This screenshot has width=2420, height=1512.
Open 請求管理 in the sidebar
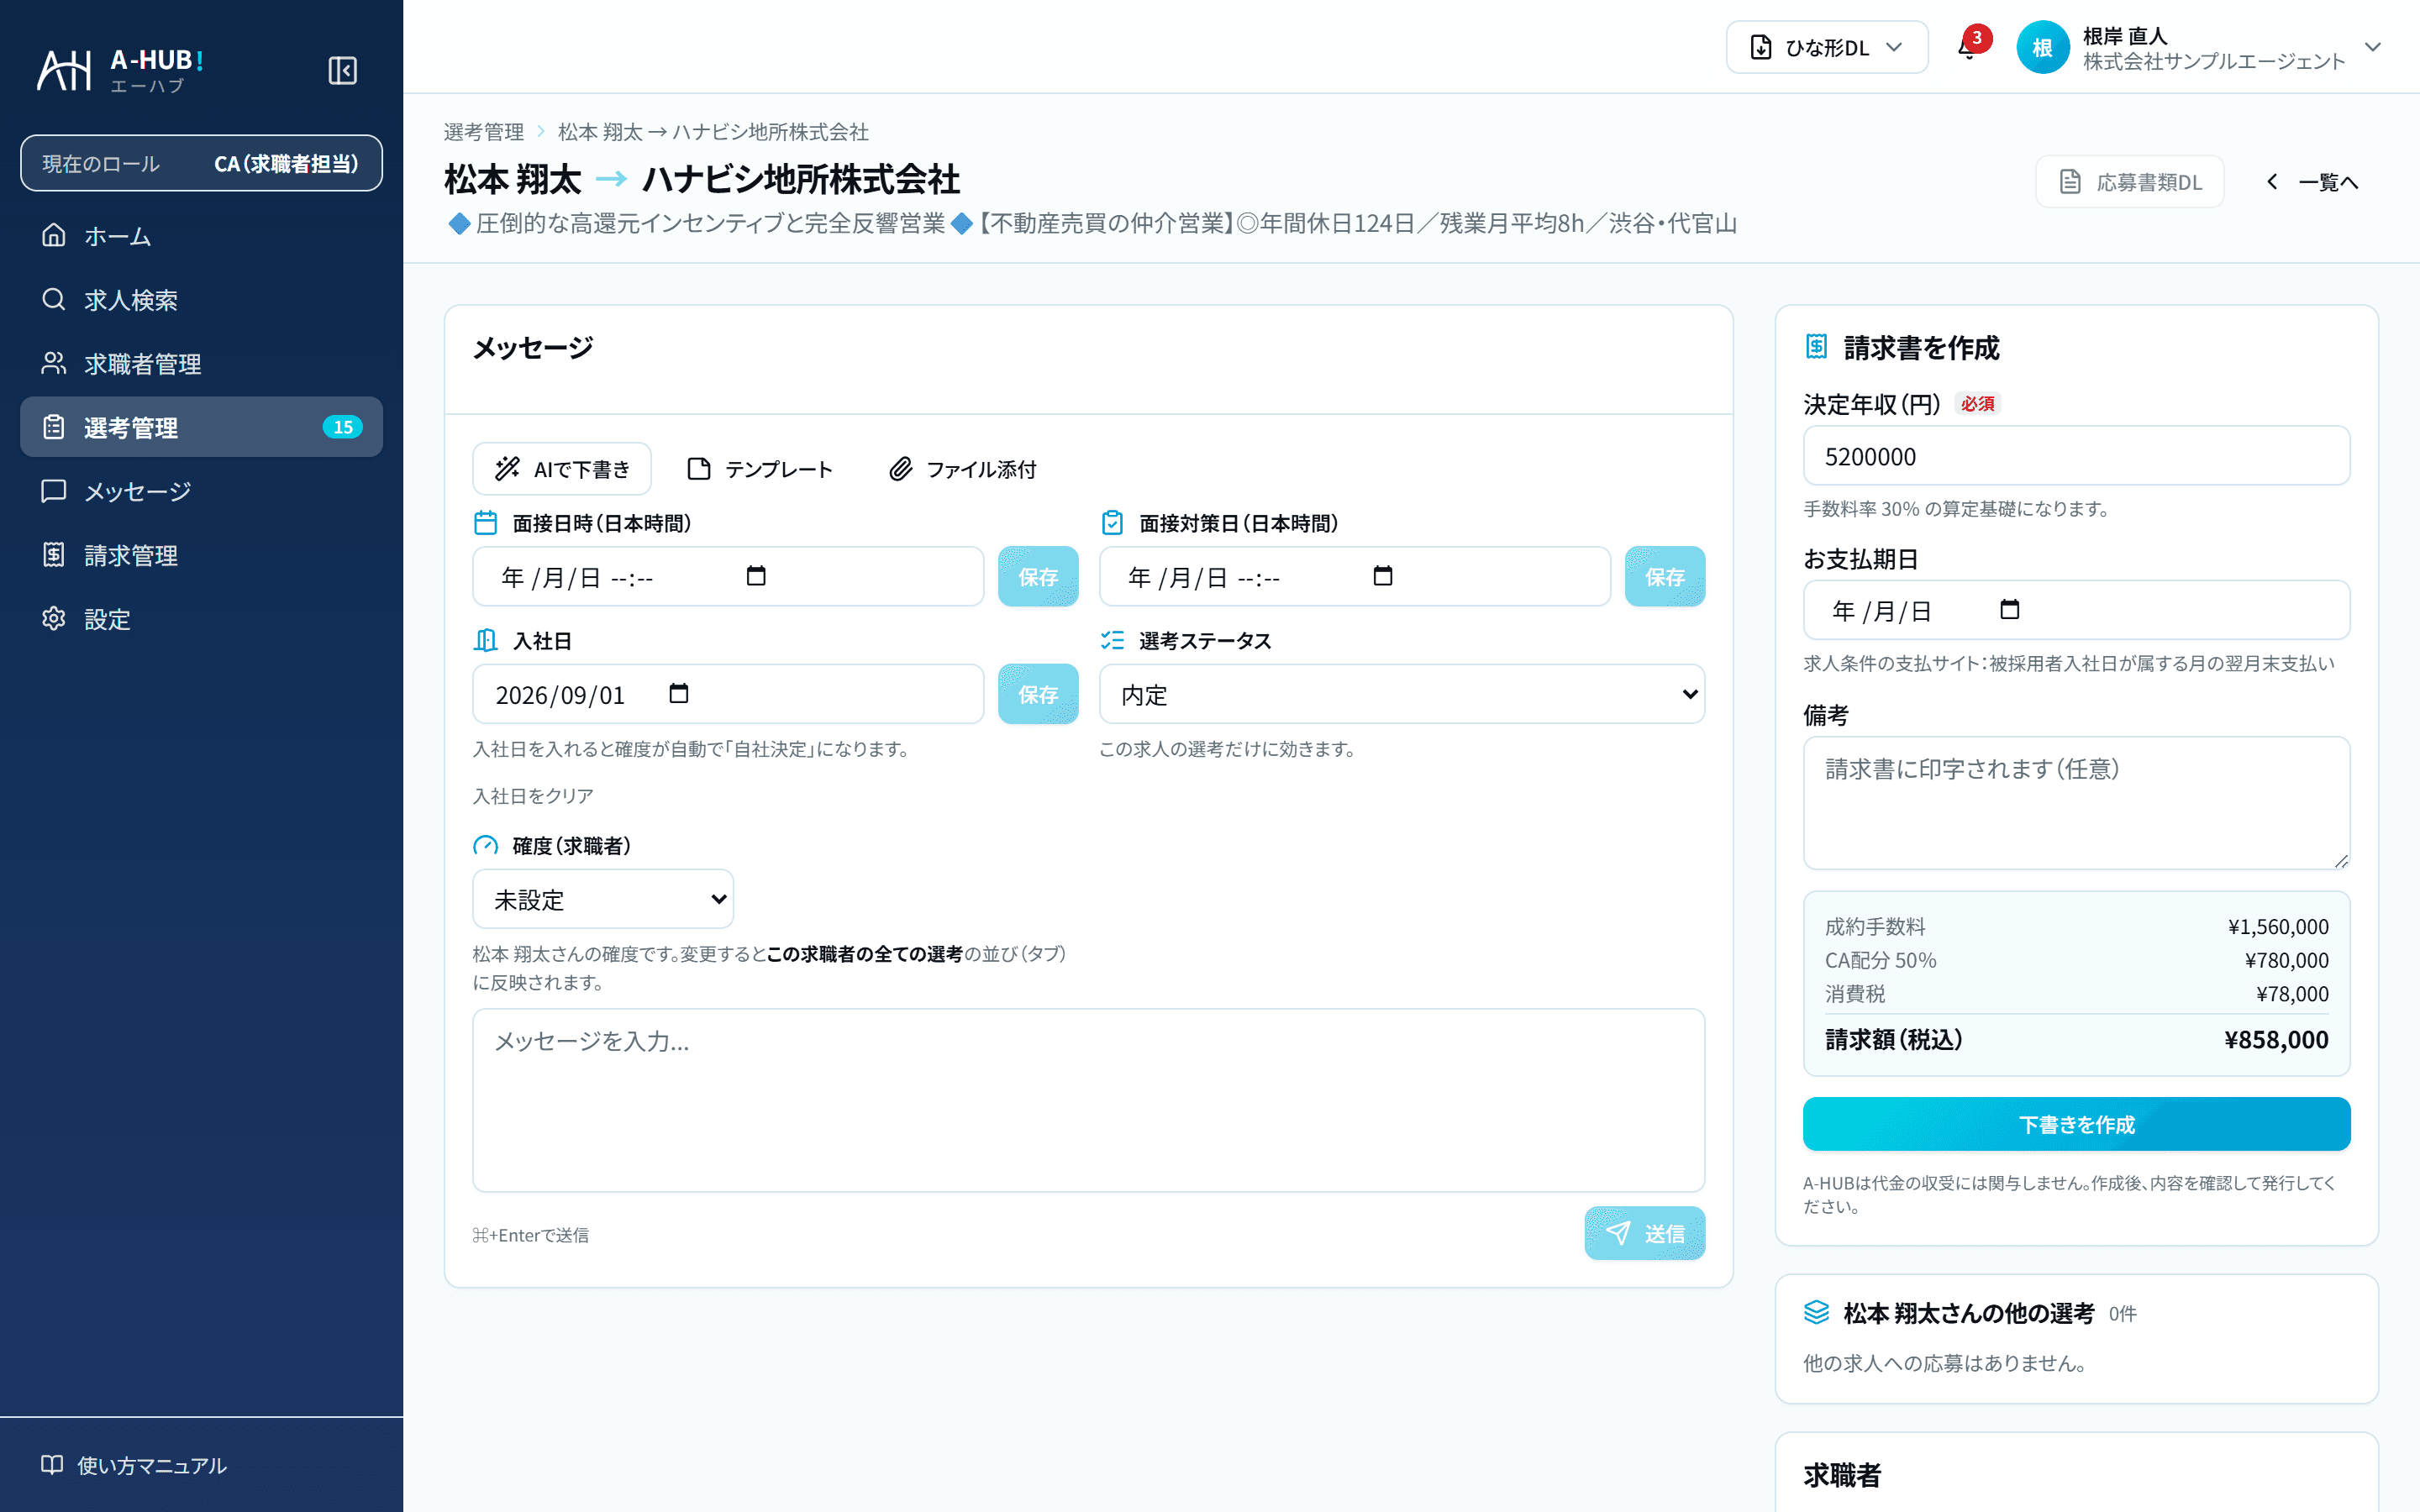[x=201, y=555]
